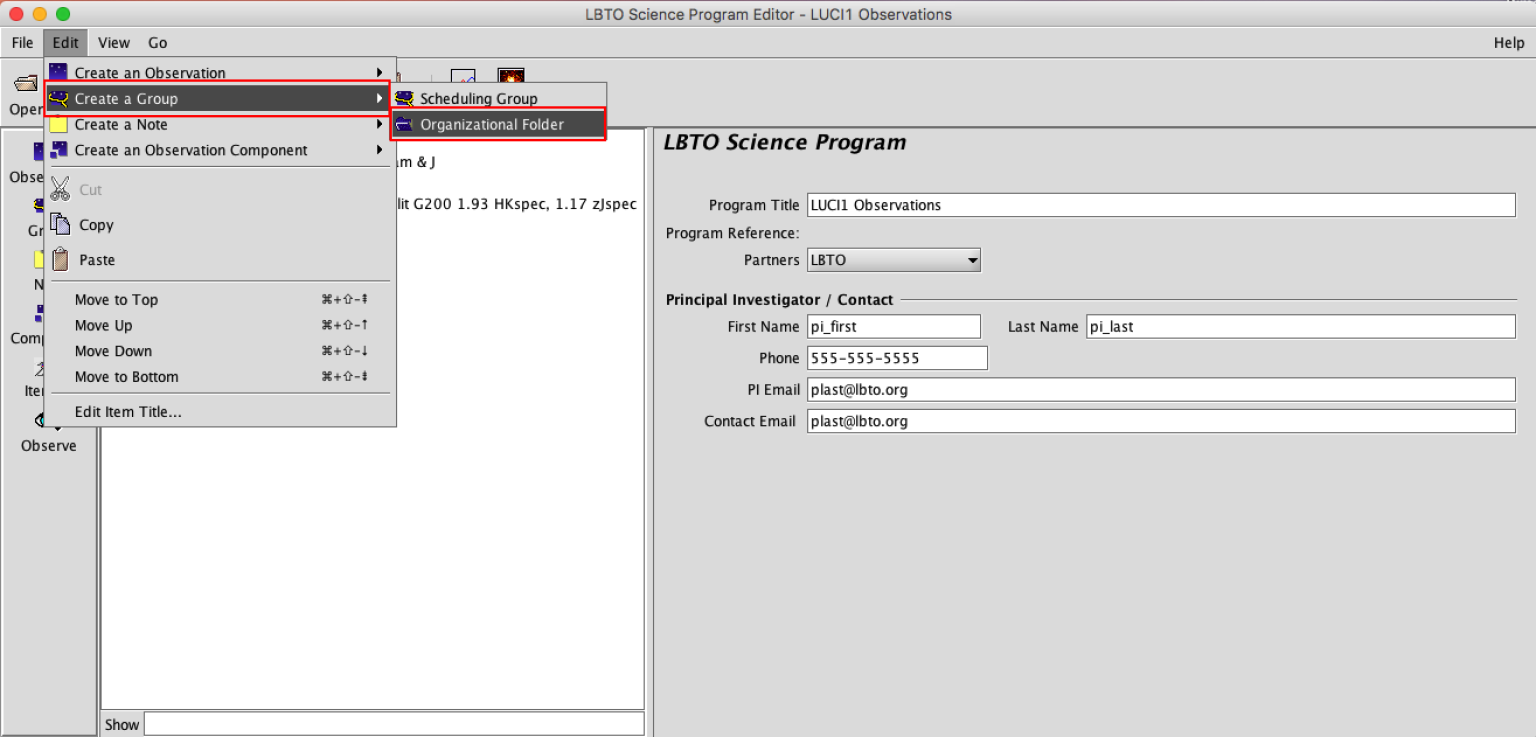
Task: Choose Organizational Folder from the submenu
Action: (498, 125)
